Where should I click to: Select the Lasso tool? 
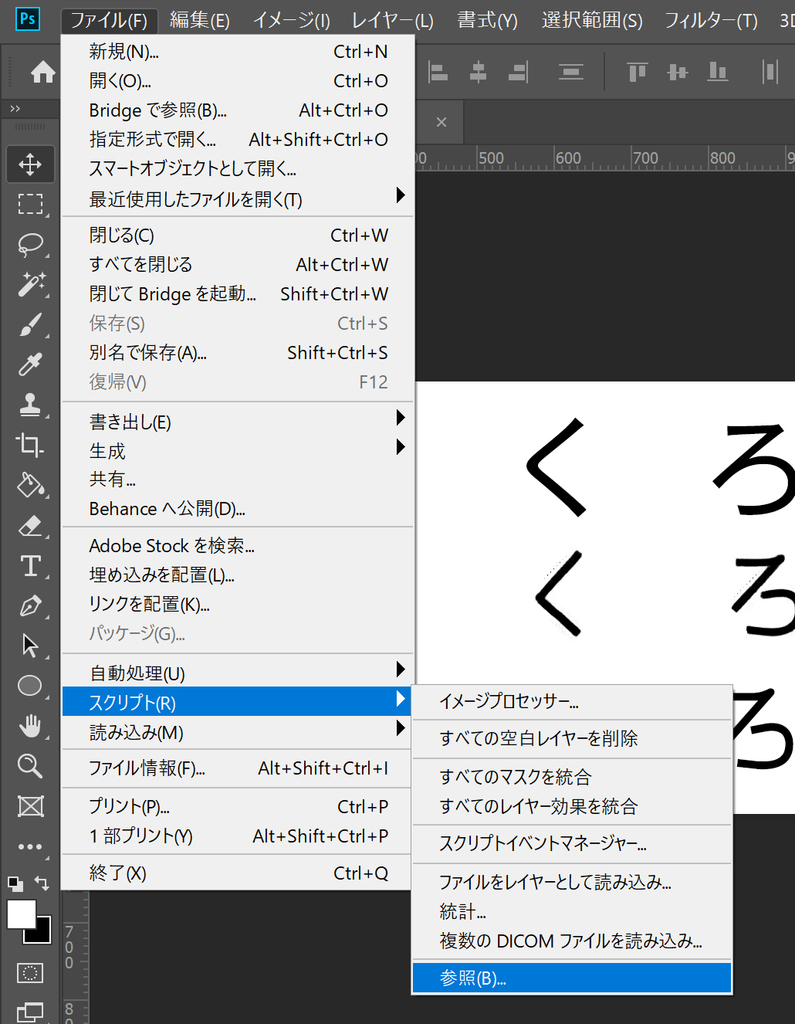pos(30,245)
